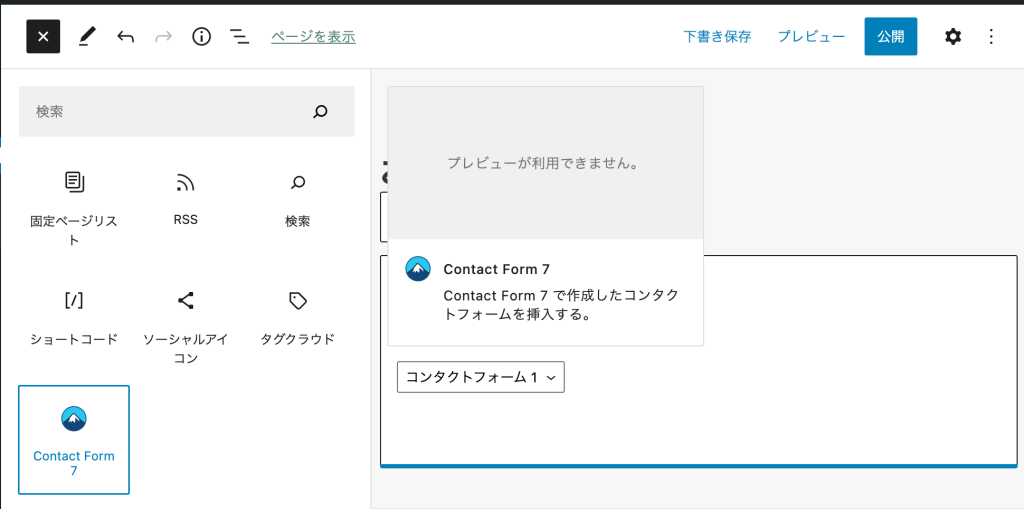Click the Contact Form 7 description text

pyautogui.click(x=561, y=305)
